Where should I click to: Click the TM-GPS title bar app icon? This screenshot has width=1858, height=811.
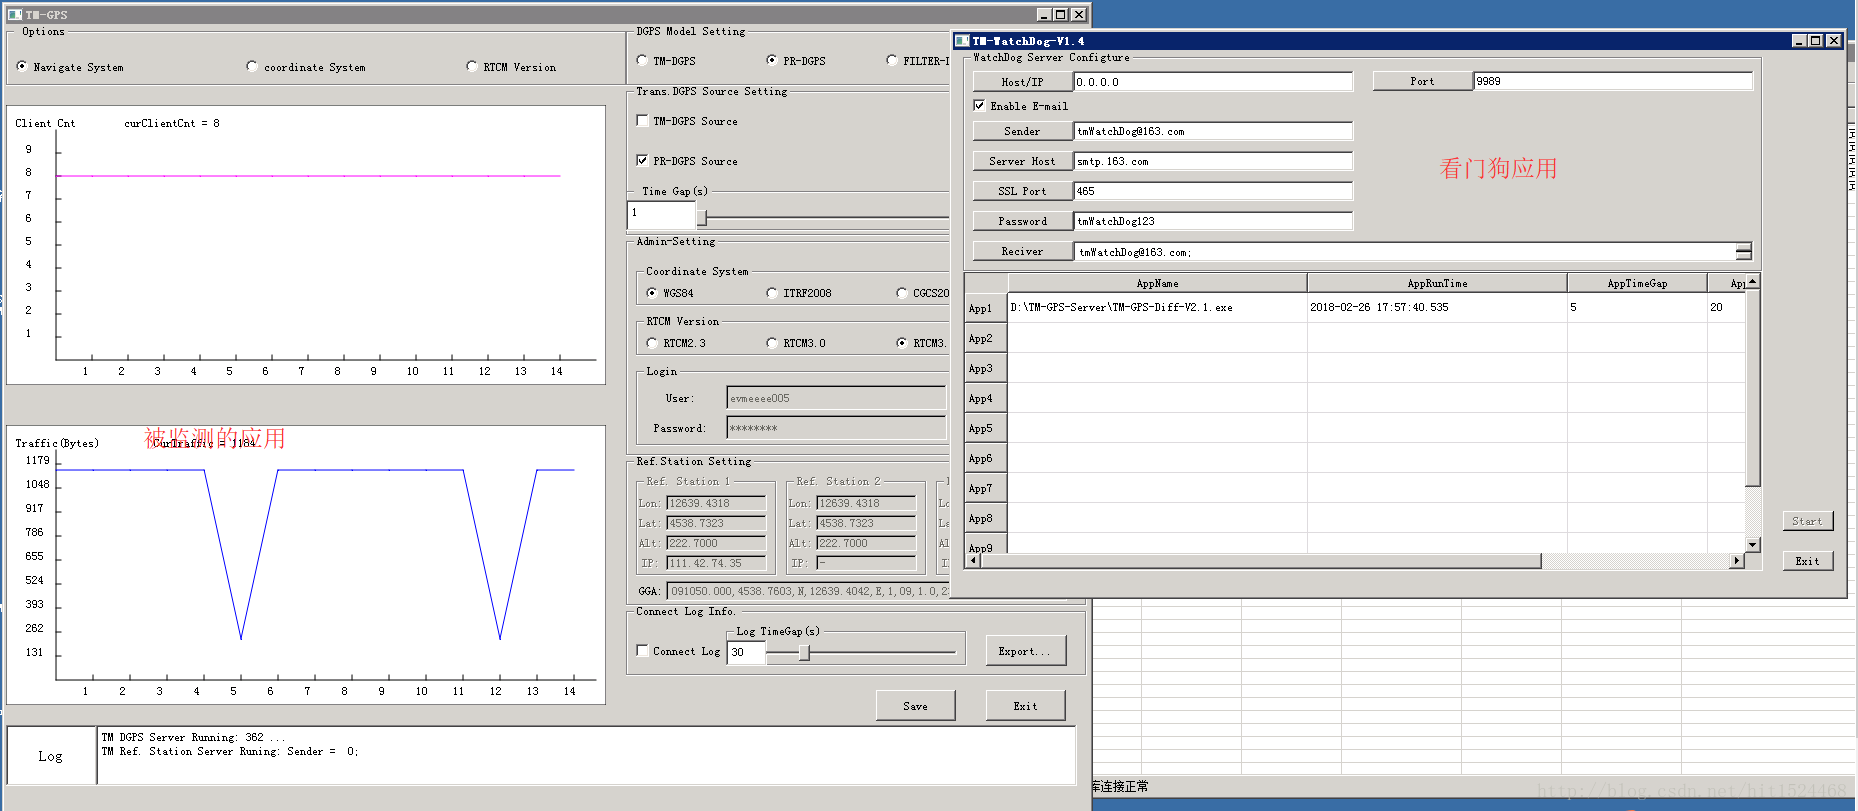(15, 15)
